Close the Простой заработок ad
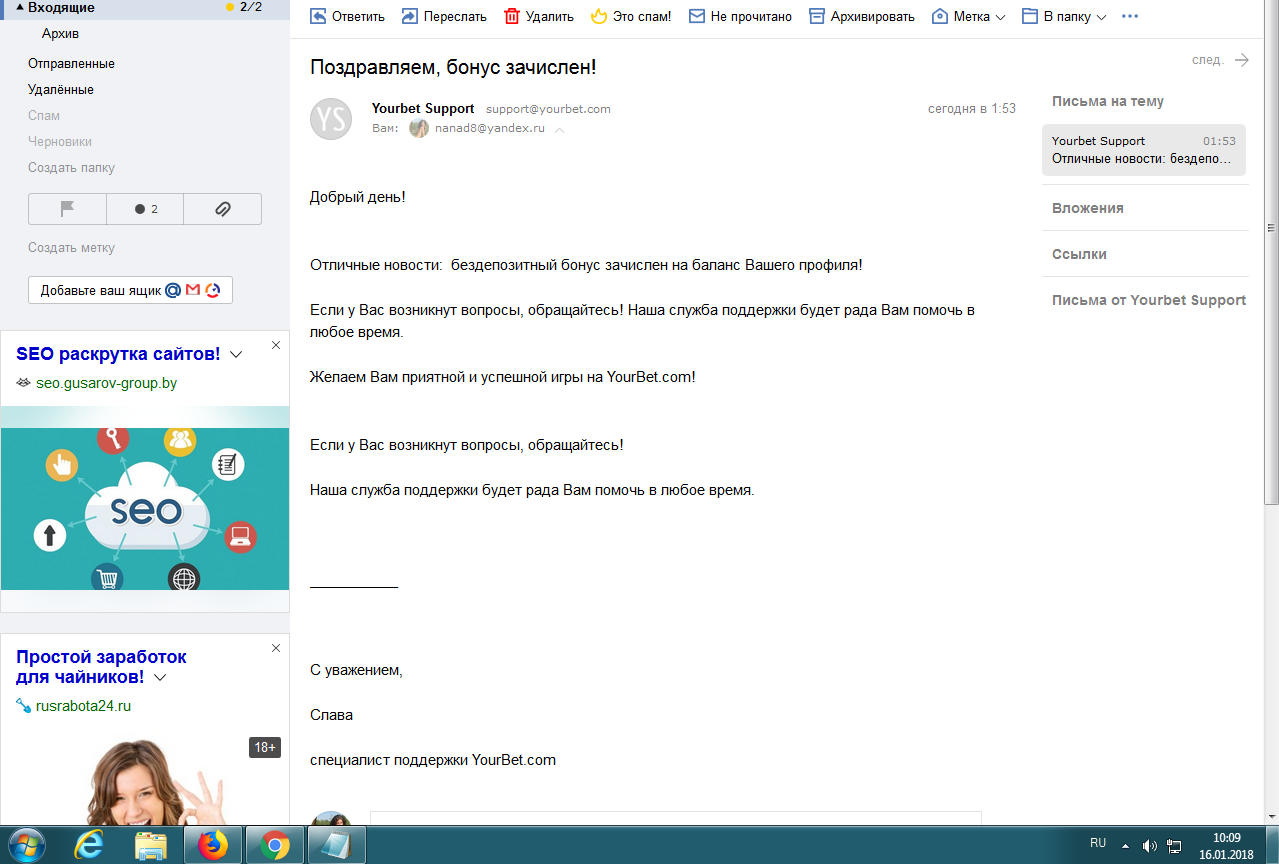 [276, 648]
